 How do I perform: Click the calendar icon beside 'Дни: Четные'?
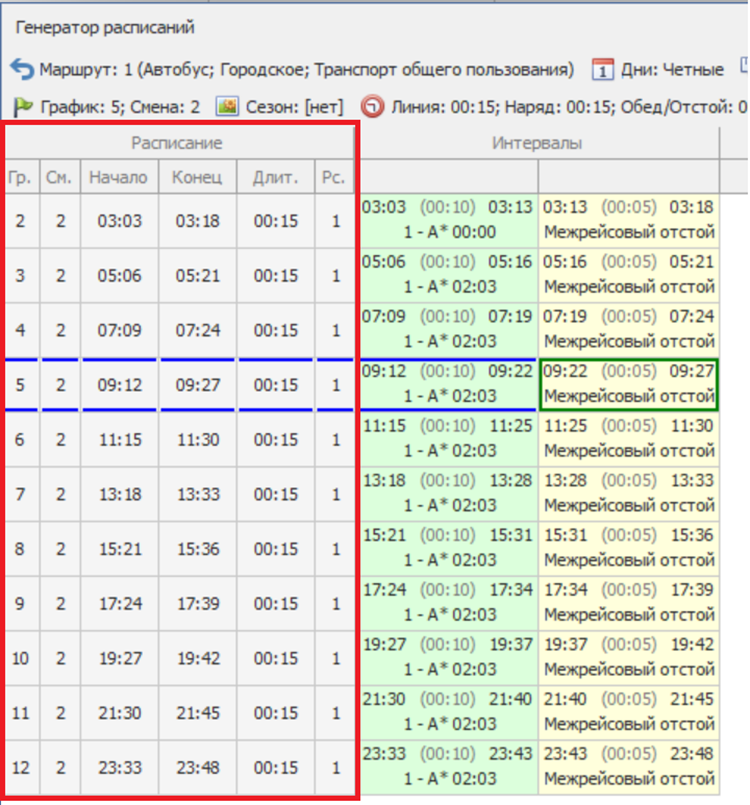click(603, 69)
